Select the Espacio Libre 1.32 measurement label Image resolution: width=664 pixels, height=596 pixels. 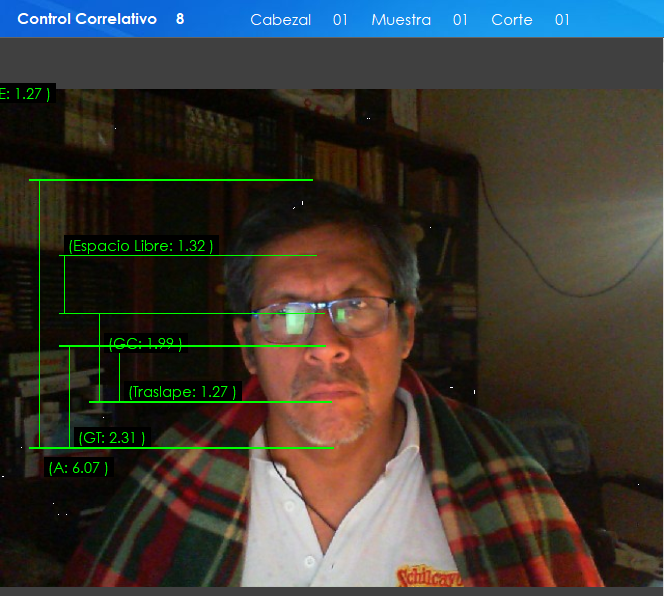(x=140, y=246)
